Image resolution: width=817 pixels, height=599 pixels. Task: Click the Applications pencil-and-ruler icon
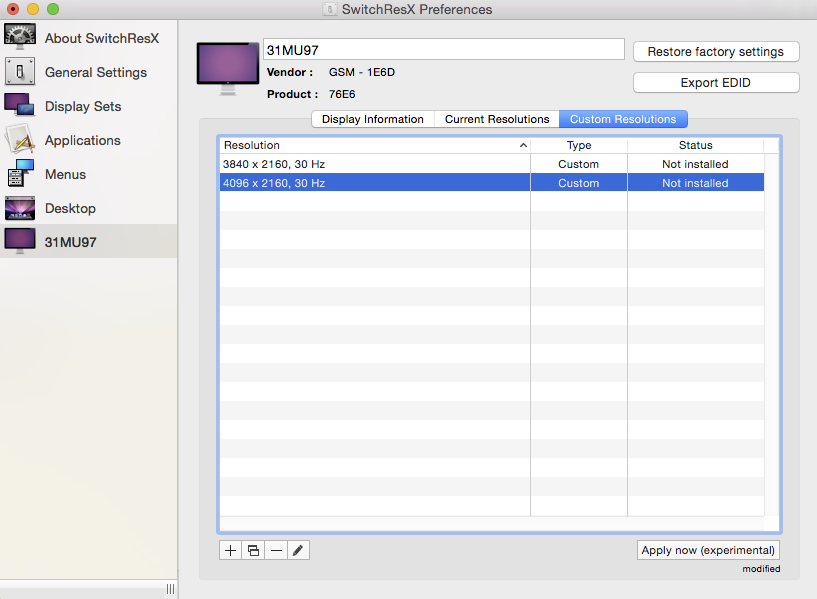(x=20, y=139)
